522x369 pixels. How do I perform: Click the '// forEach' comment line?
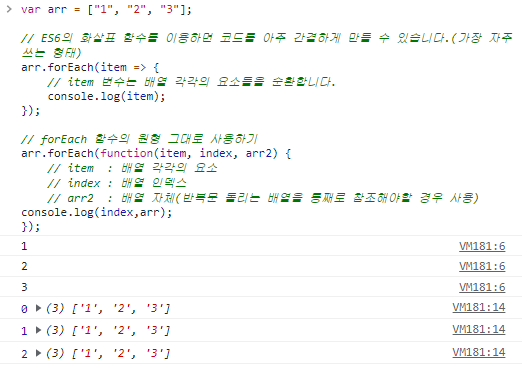click(x=139, y=139)
